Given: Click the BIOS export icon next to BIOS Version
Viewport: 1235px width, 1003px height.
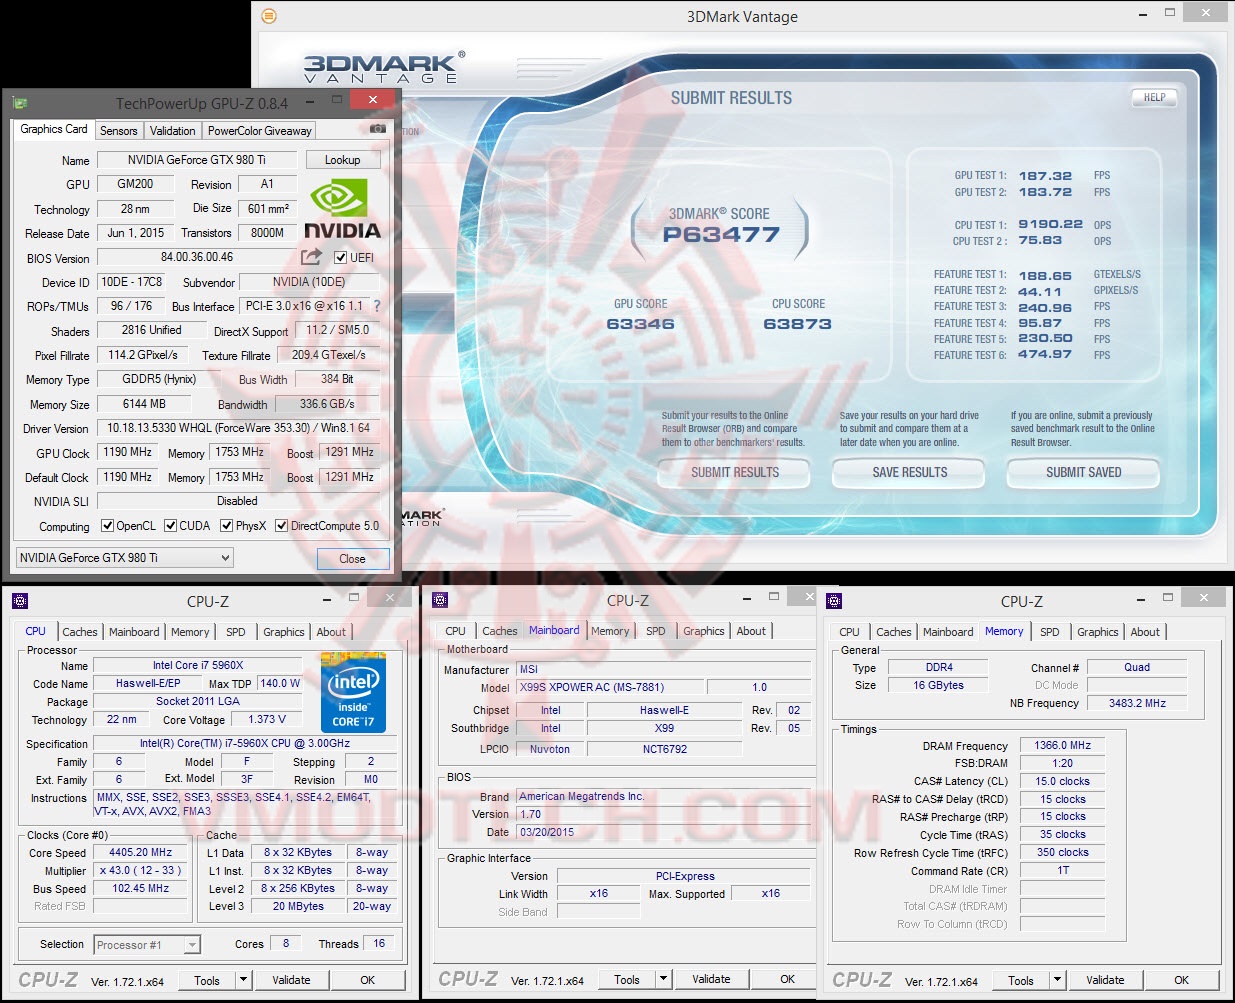Looking at the screenshot, I should pos(310,257).
